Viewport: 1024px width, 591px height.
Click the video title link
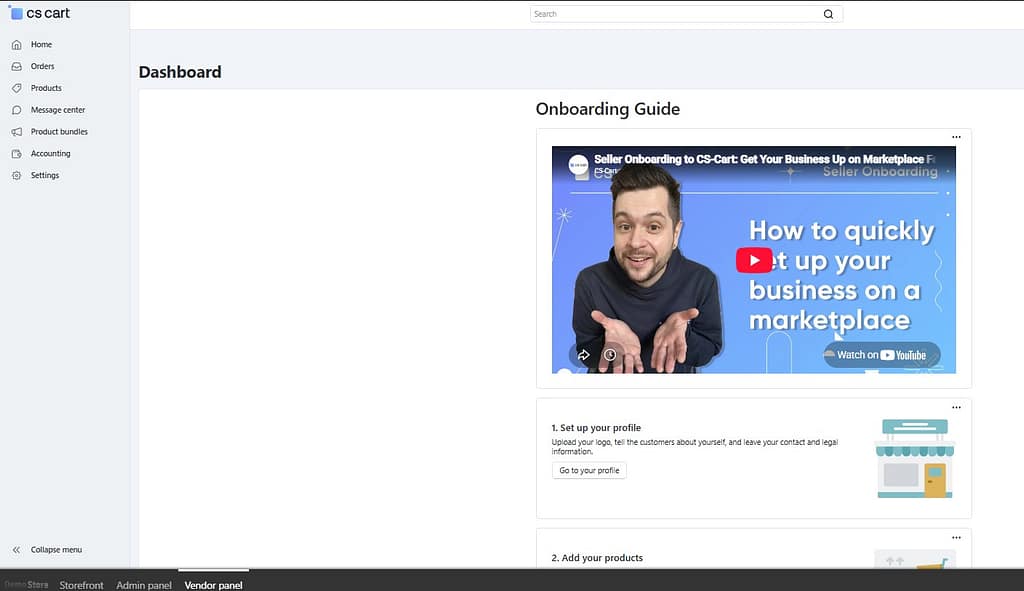click(x=764, y=159)
